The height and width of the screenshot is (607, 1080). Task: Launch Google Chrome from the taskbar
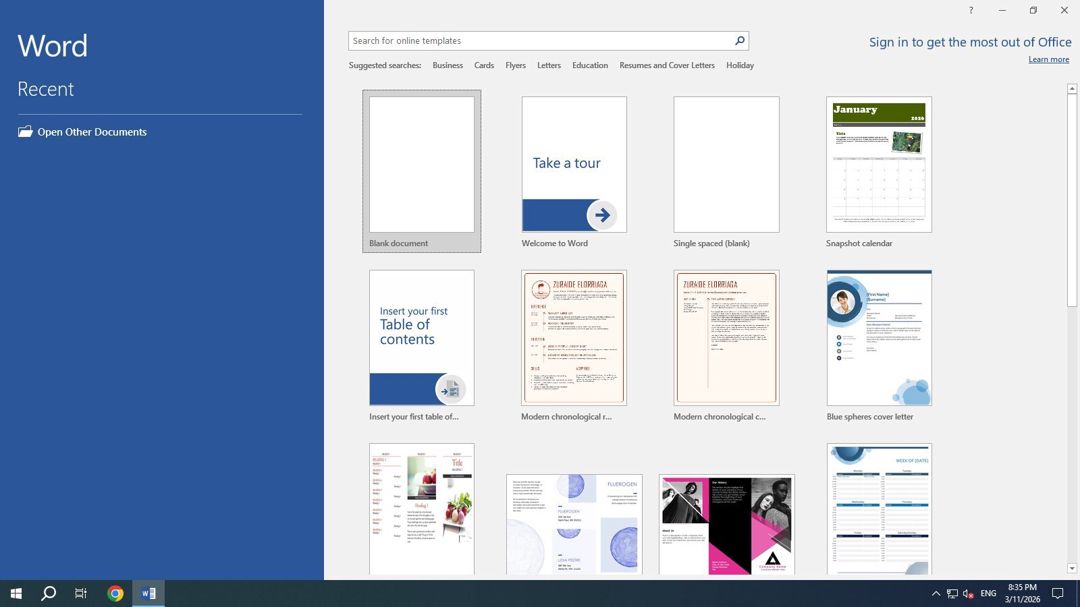point(115,593)
